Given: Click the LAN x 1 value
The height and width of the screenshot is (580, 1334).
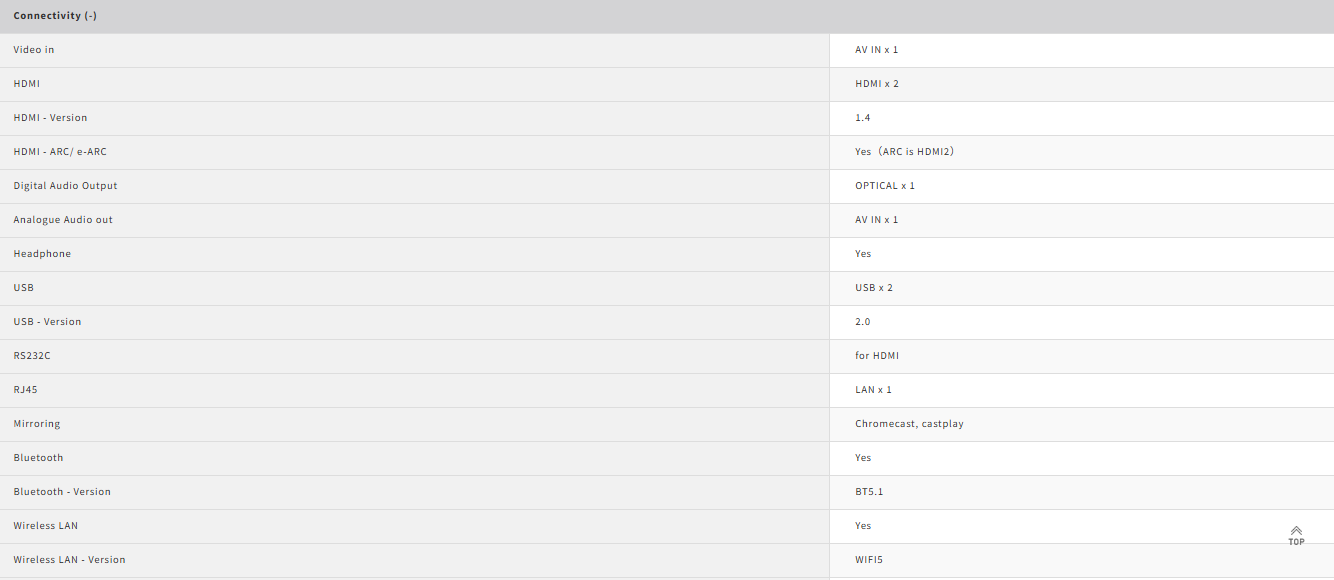Looking at the screenshot, I should coord(874,390).
